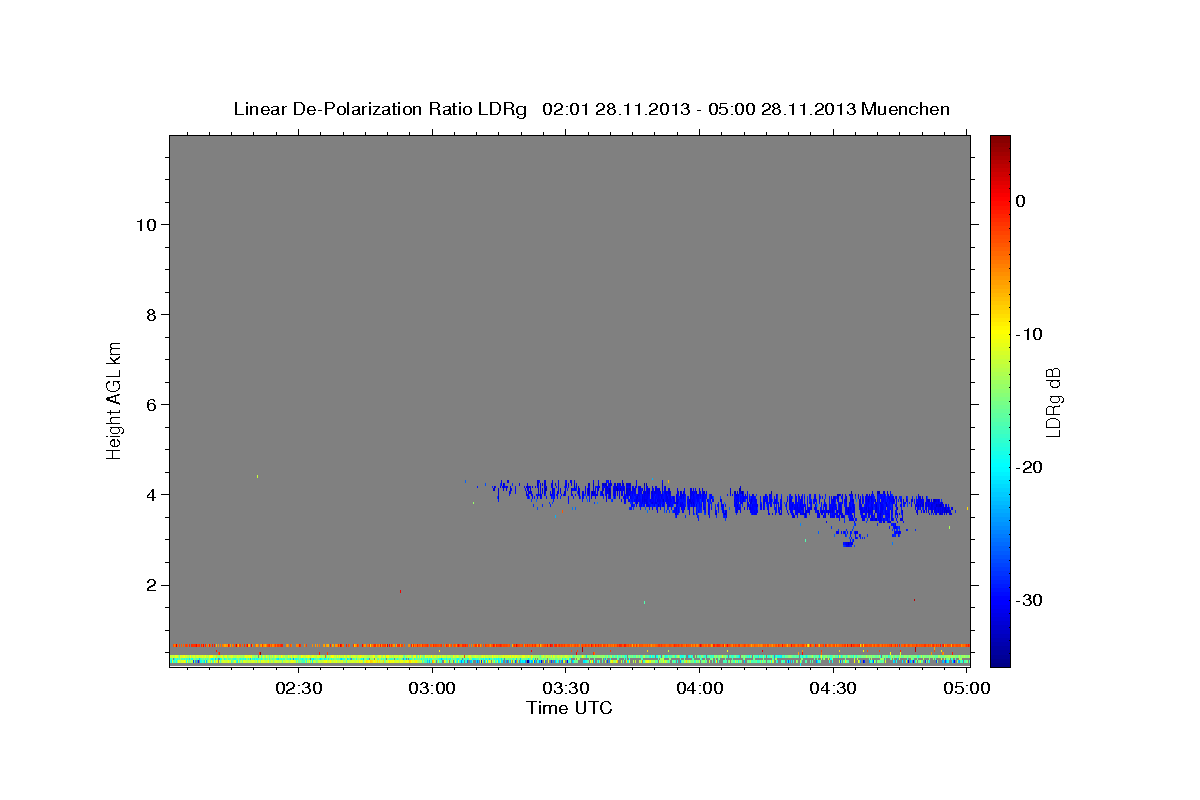1200x800 pixels.
Task: Click the "Time UTC" axis label
Action: pyautogui.click(x=569, y=708)
